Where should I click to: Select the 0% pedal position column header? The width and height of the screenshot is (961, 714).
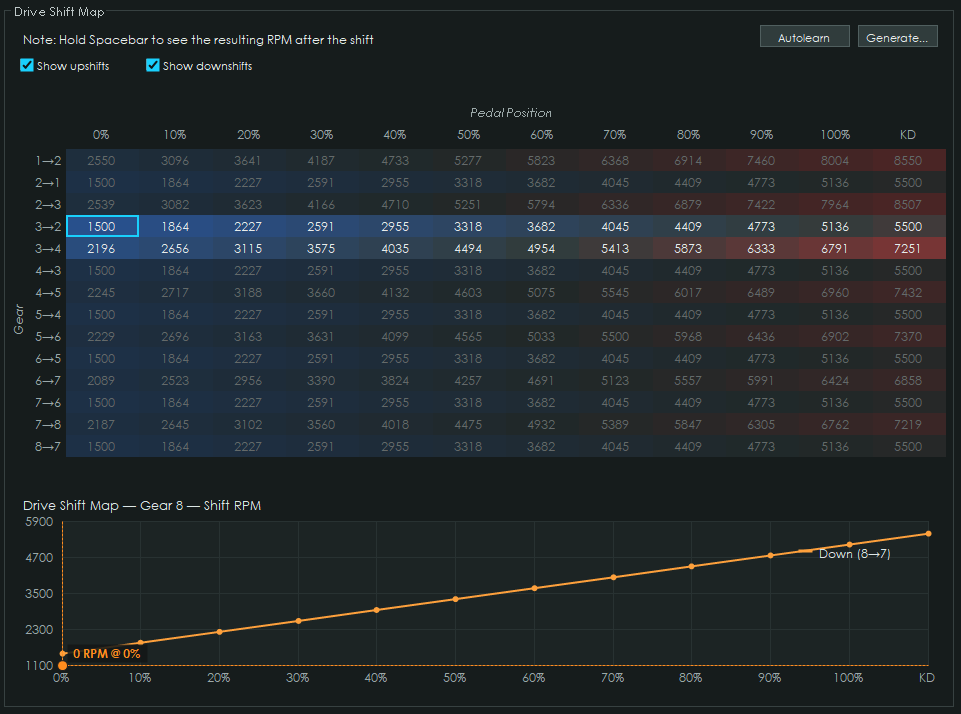click(x=101, y=135)
